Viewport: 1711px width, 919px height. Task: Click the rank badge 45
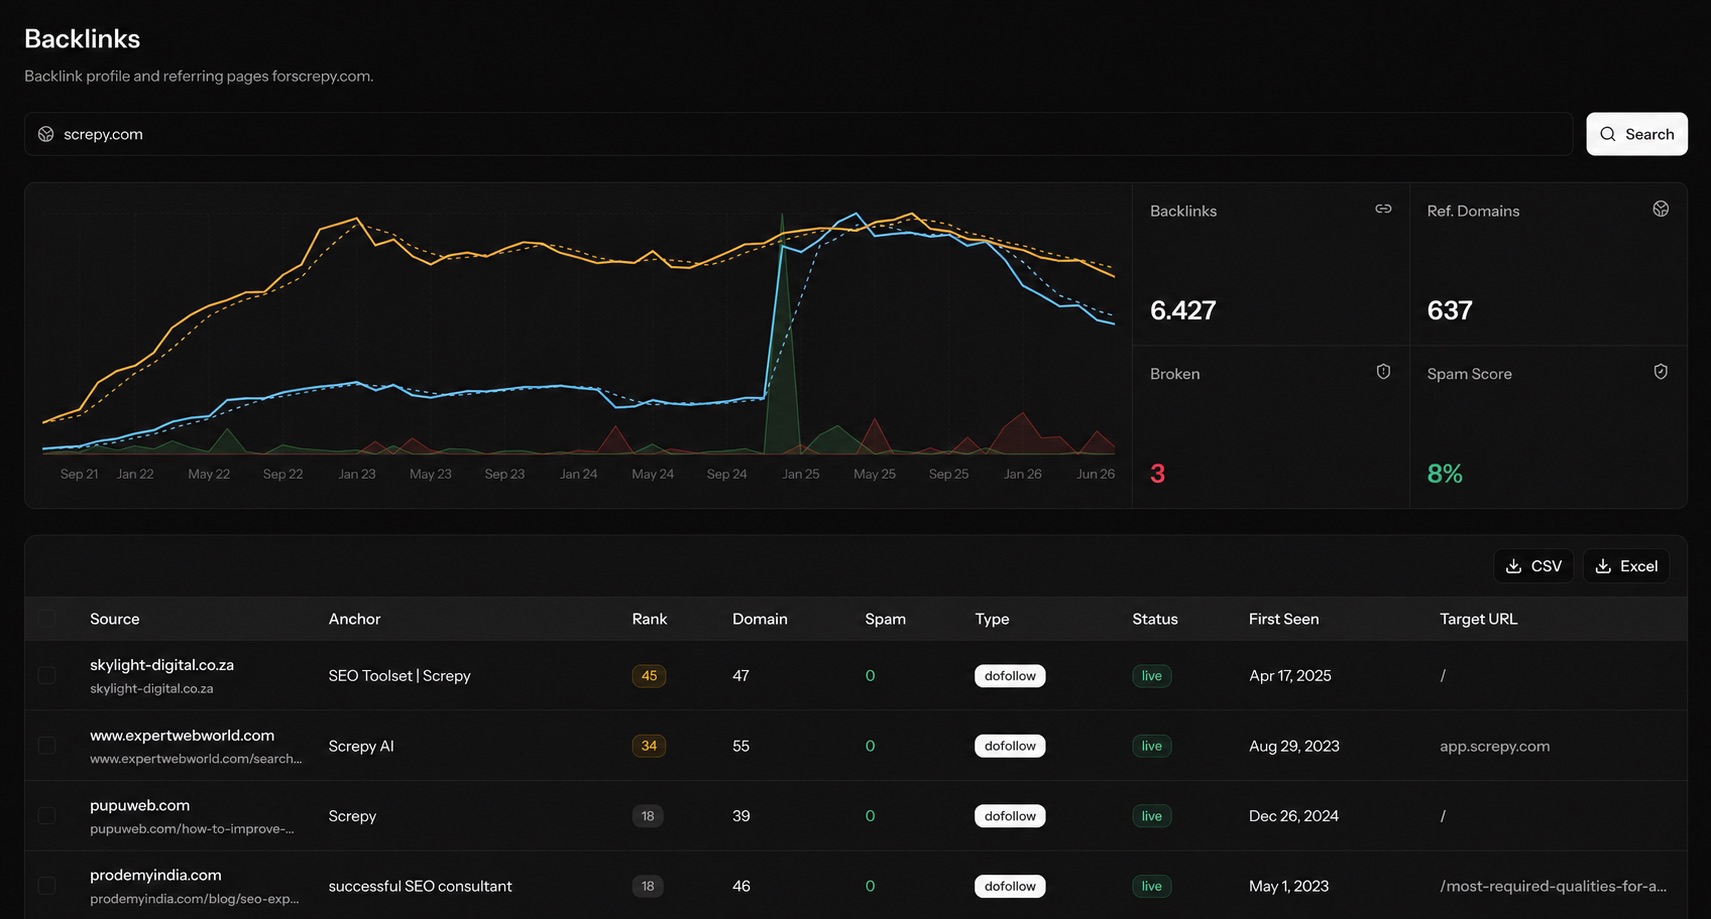click(649, 676)
